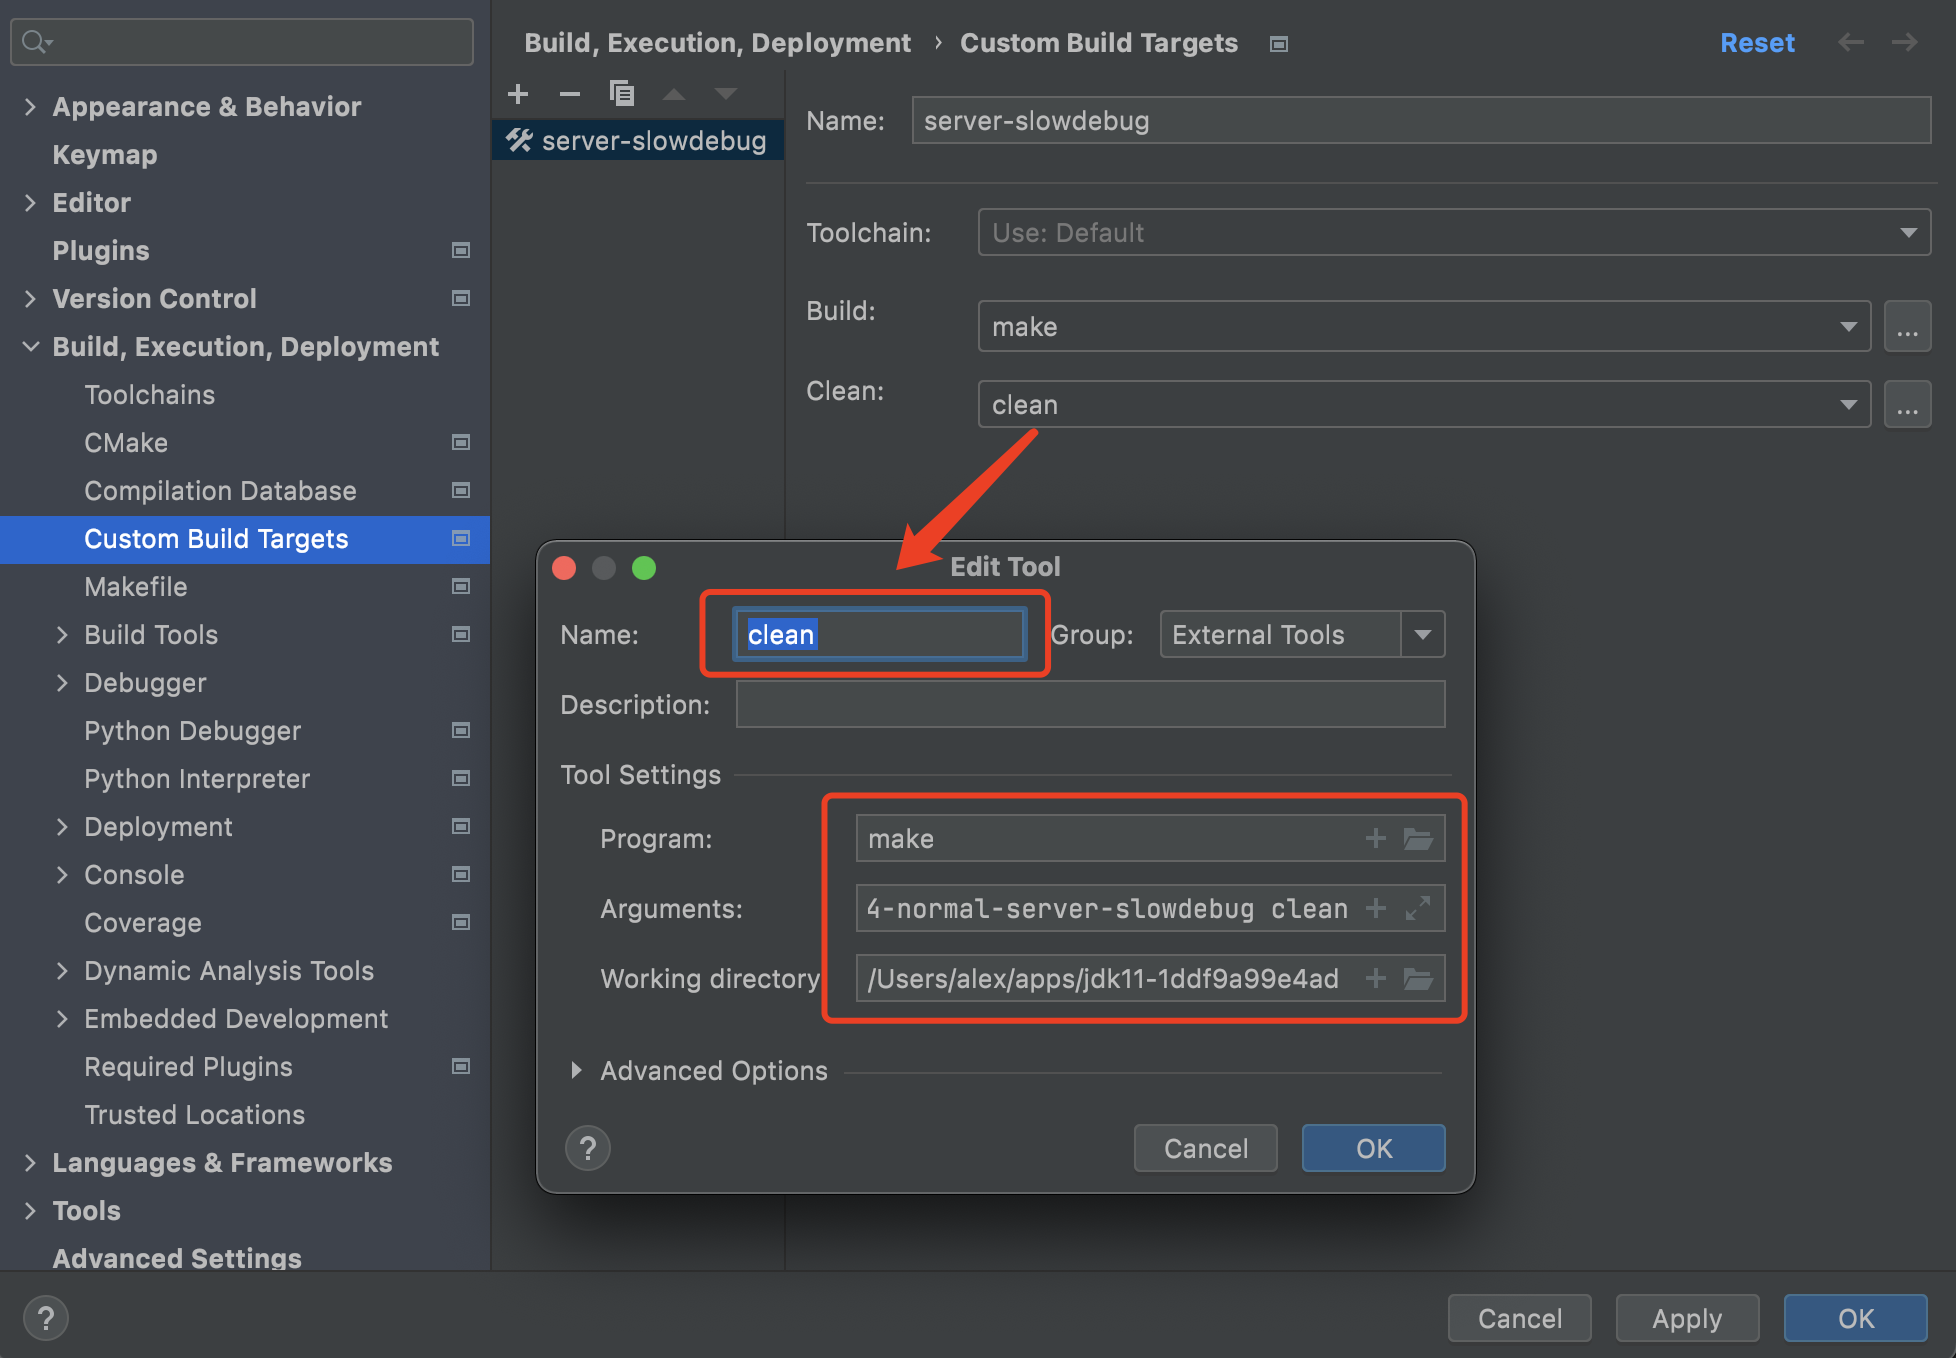Click the remove target minus icon

571,94
